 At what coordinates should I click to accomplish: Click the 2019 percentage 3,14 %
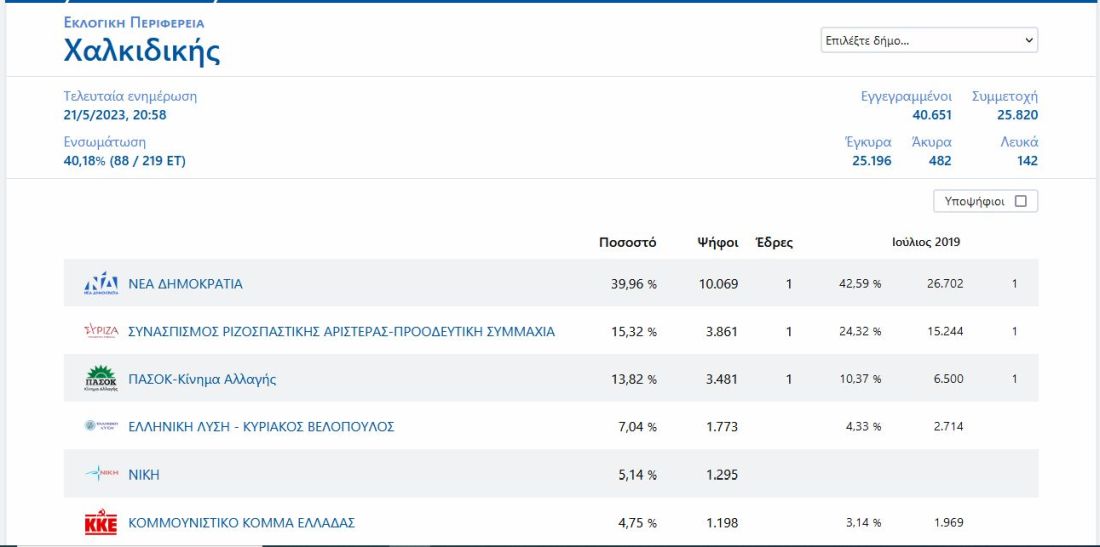pos(864,522)
